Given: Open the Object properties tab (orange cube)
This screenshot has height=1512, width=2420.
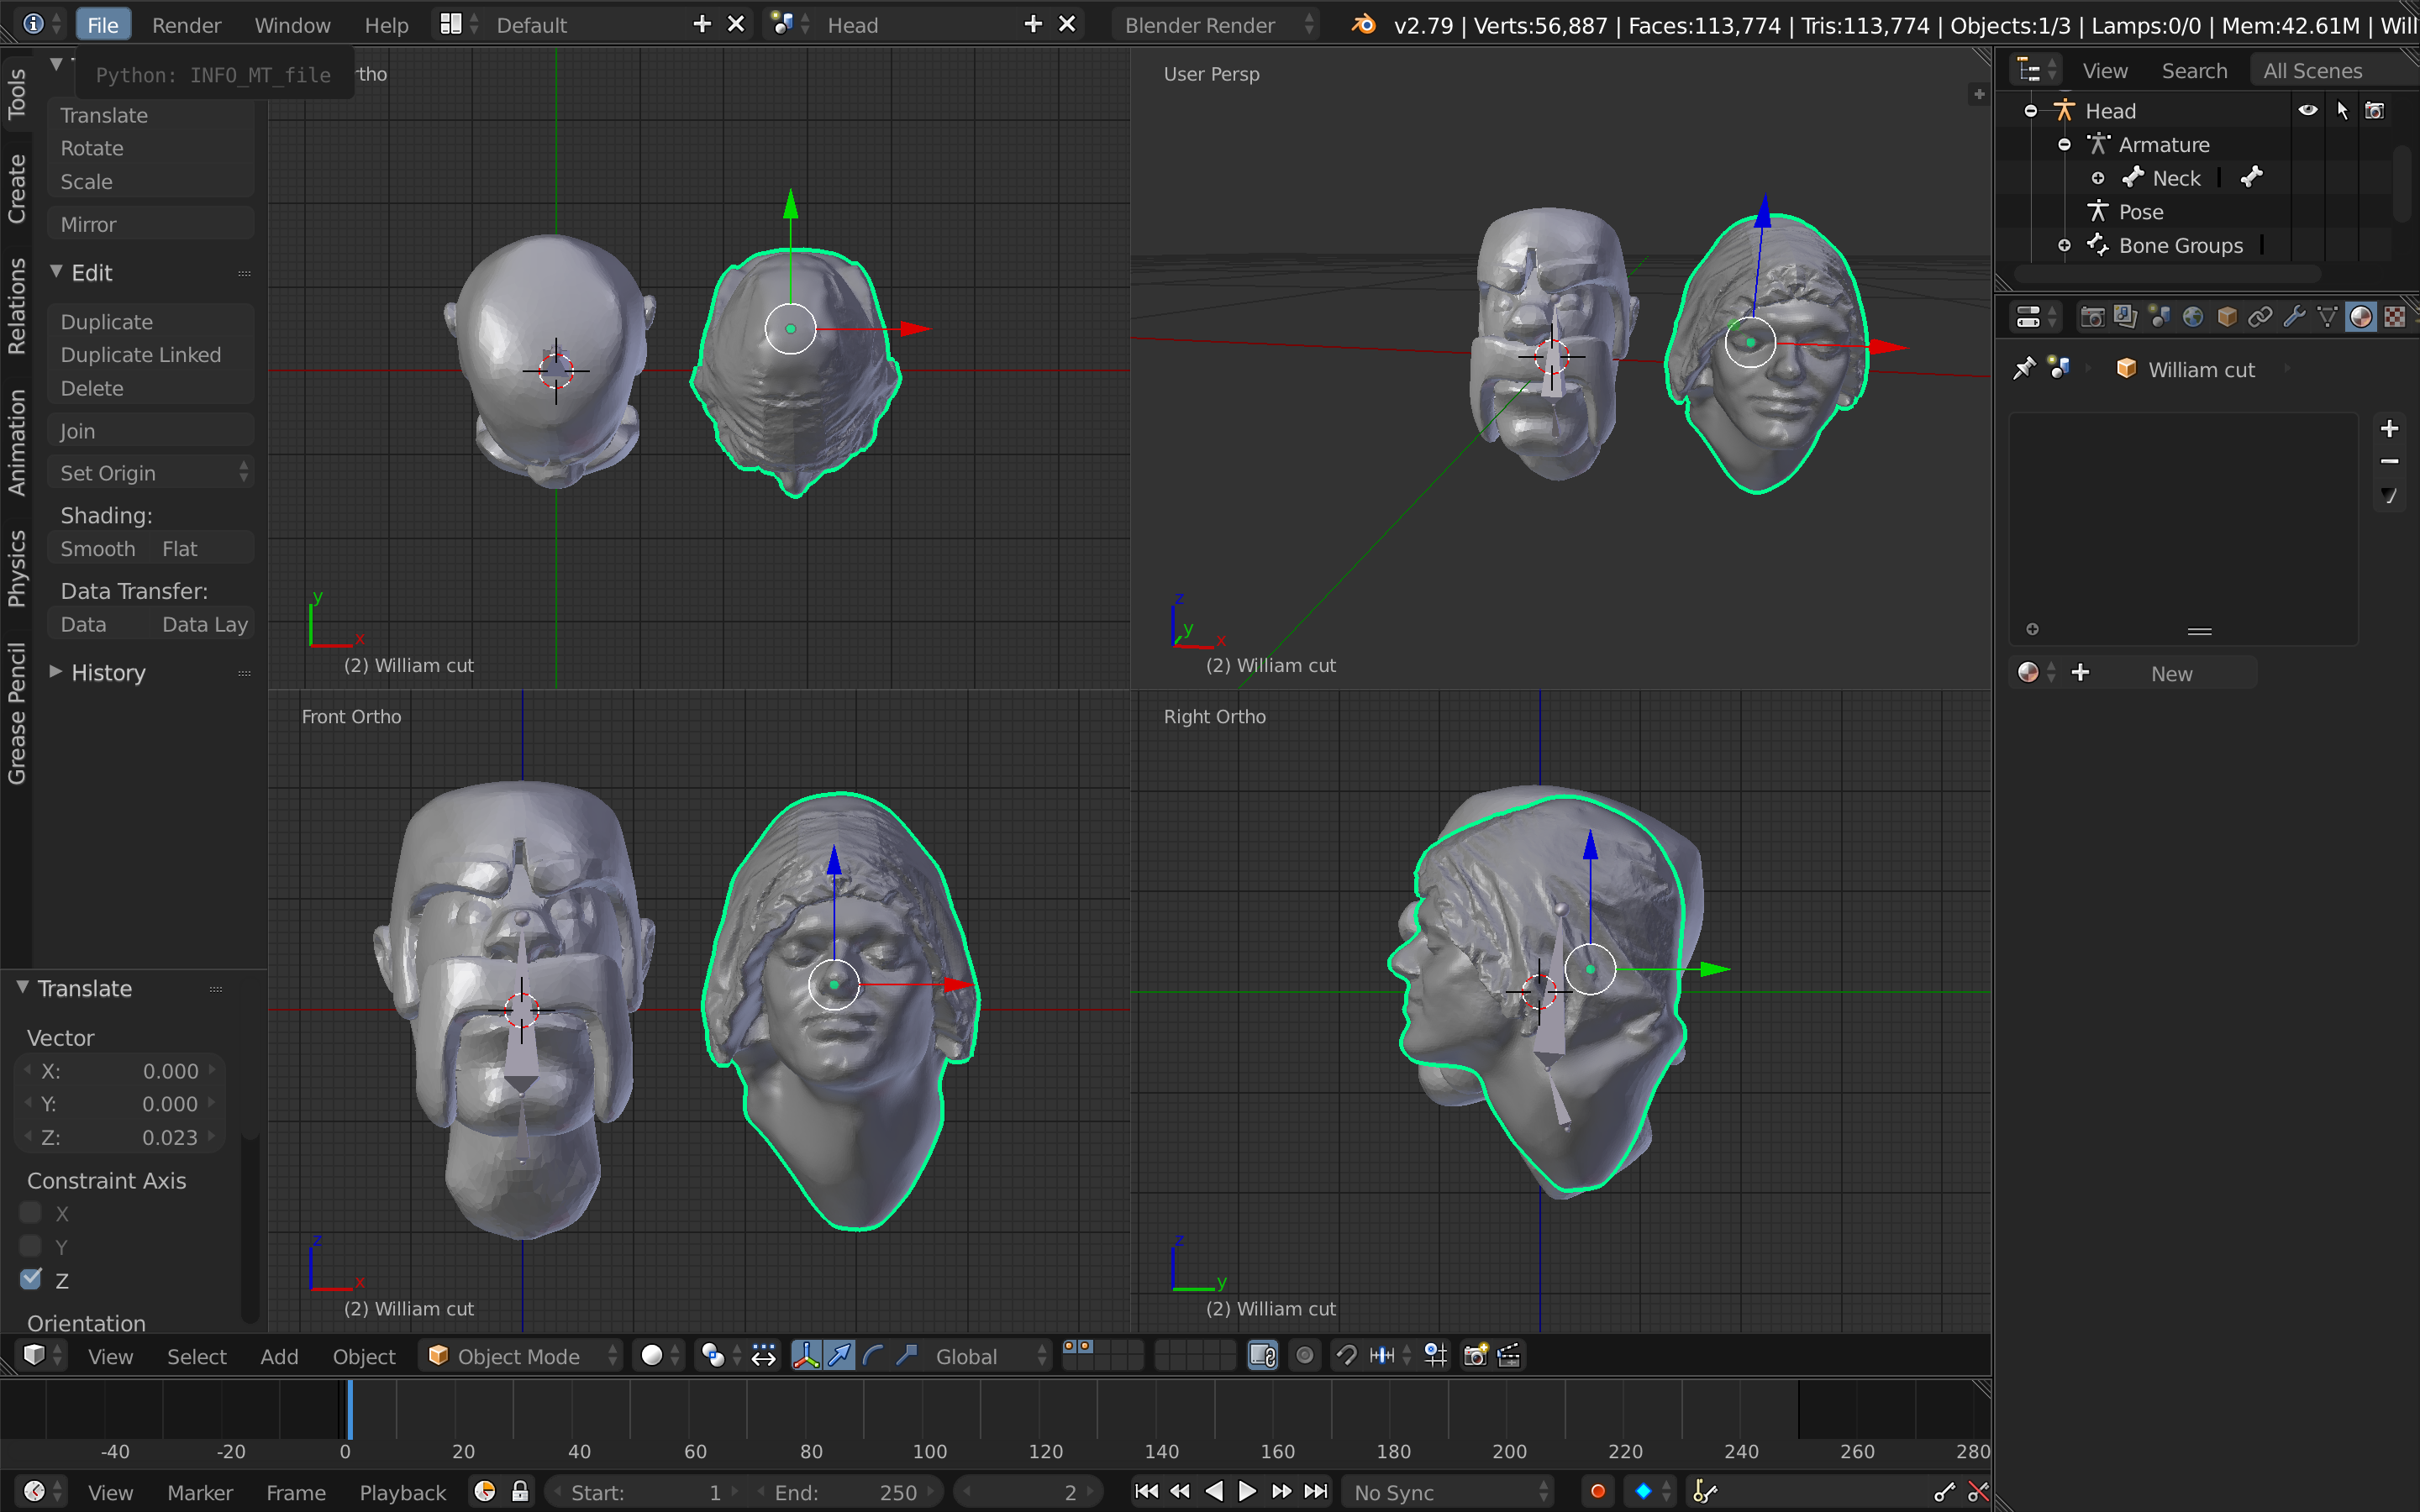Looking at the screenshot, I should point(2226,317).
